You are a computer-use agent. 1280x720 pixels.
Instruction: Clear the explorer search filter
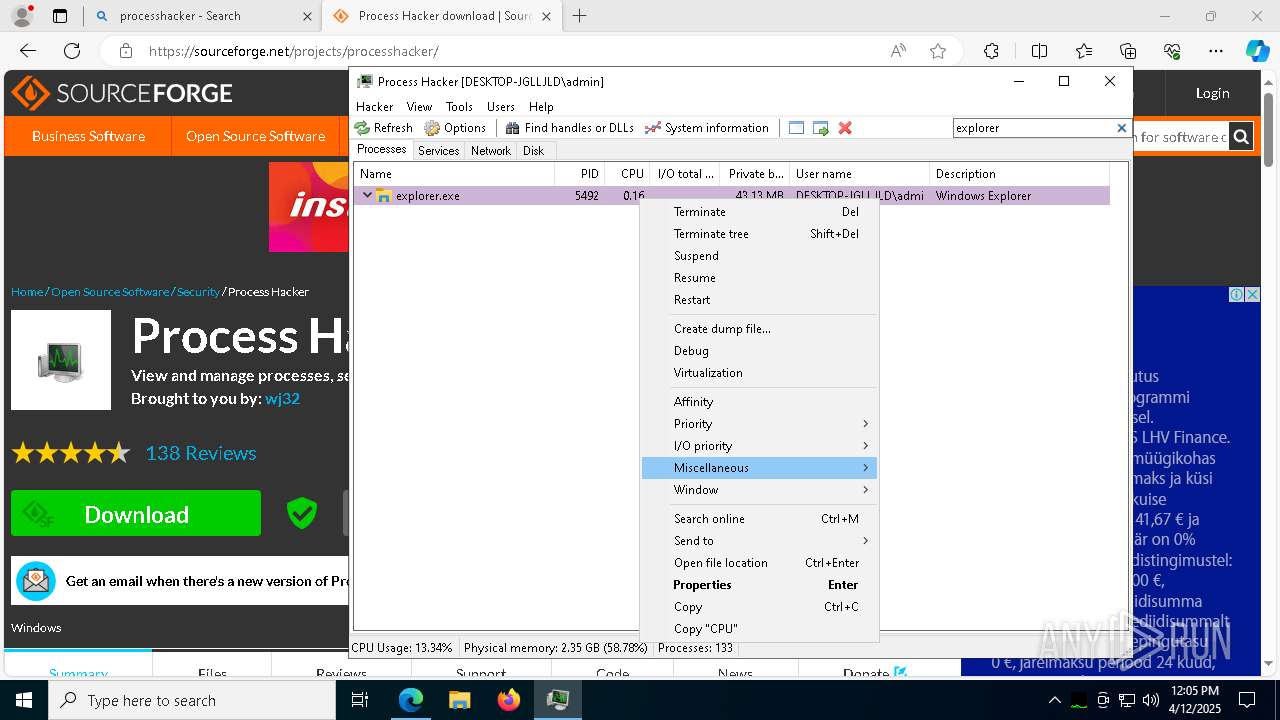click(x=1122, y=128)
